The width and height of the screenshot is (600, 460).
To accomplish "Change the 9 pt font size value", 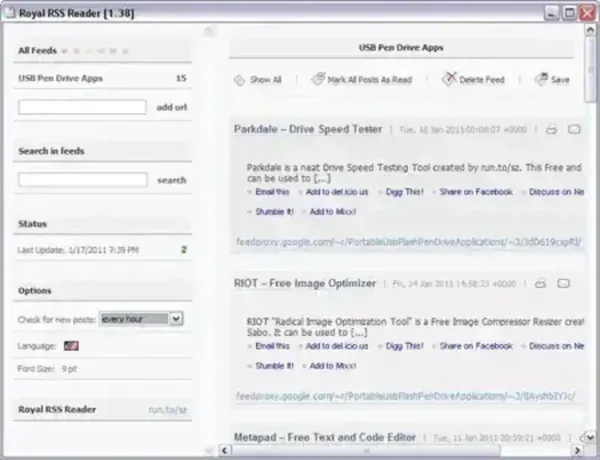I will [69, 369].
